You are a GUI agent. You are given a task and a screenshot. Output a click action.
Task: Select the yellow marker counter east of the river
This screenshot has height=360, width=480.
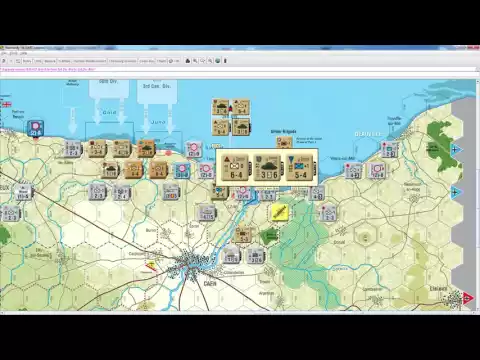279,212
